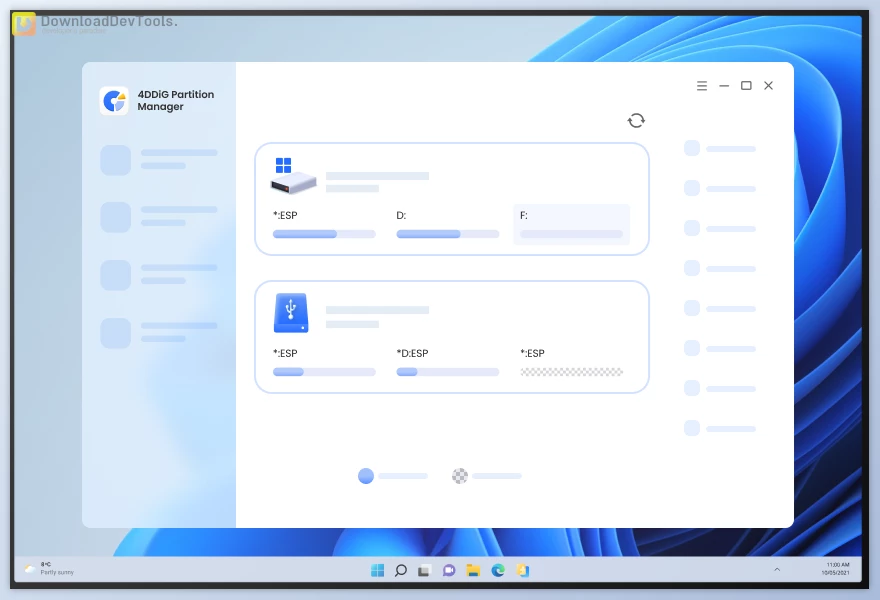Screen dimensions: 880x600
Task: Click the dotted gear icon near the pagination dots
Action: click(460, 476)
